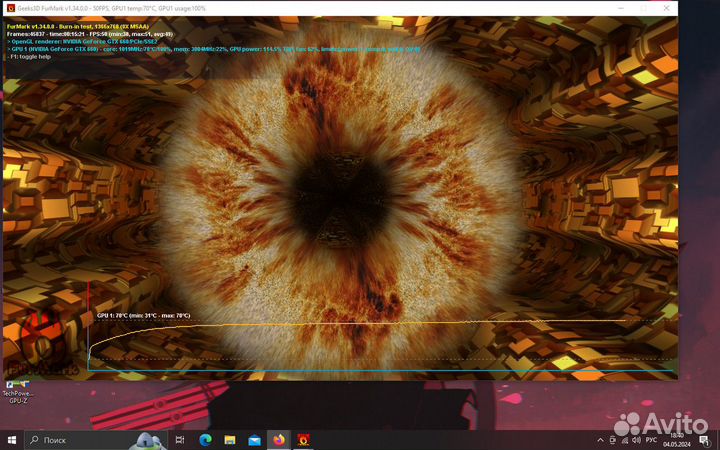Select the FurMark taskbar icon
The width and height of the screenshot is (720, 450).
coord(303,439)
